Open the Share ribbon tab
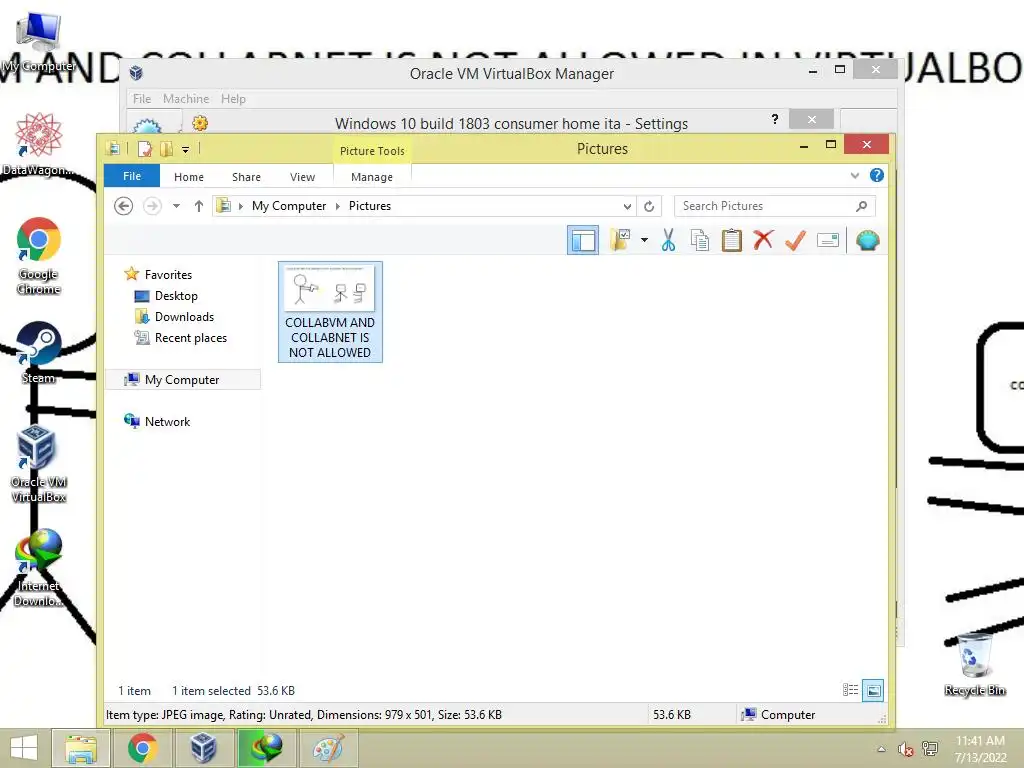 pyautogui.click(x=246, y=177)
